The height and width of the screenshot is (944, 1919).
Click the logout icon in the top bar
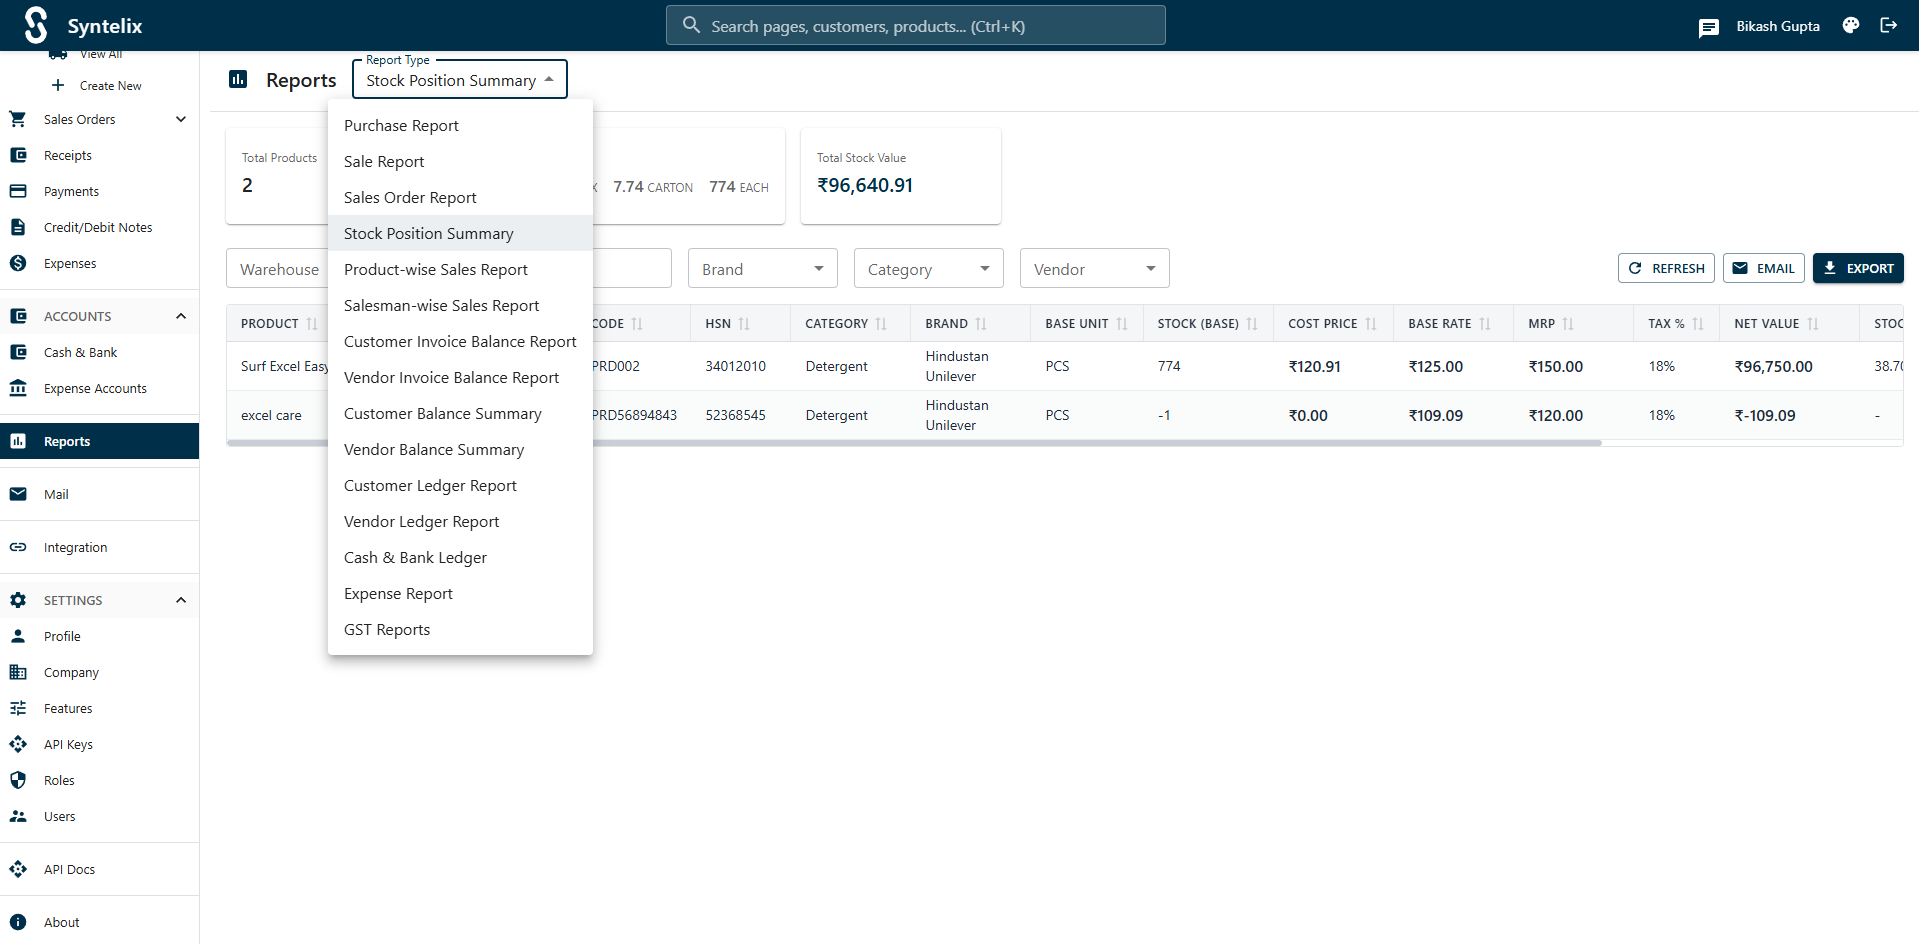[x=1889, y=25]
